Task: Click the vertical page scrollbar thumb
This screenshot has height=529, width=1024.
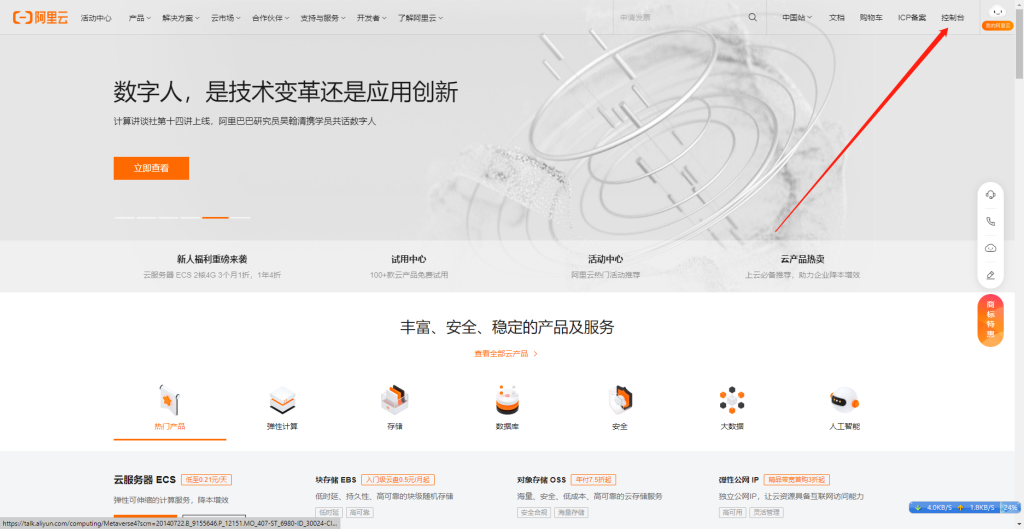Action: 1019,42
